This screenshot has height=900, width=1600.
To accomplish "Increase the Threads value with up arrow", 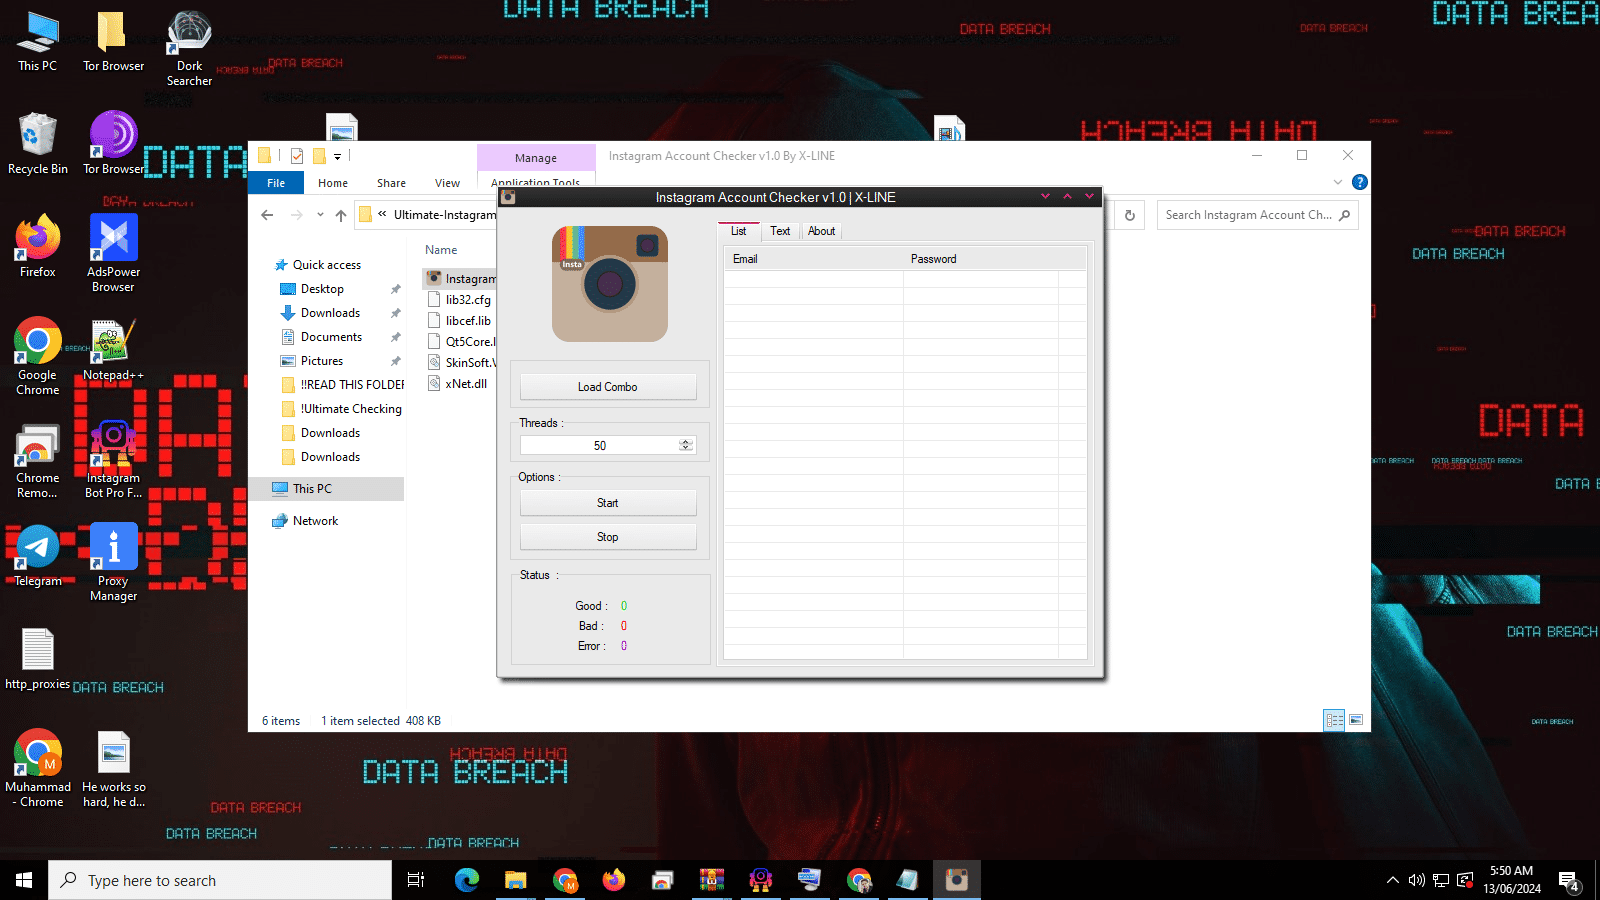I will tap(686, 442).
